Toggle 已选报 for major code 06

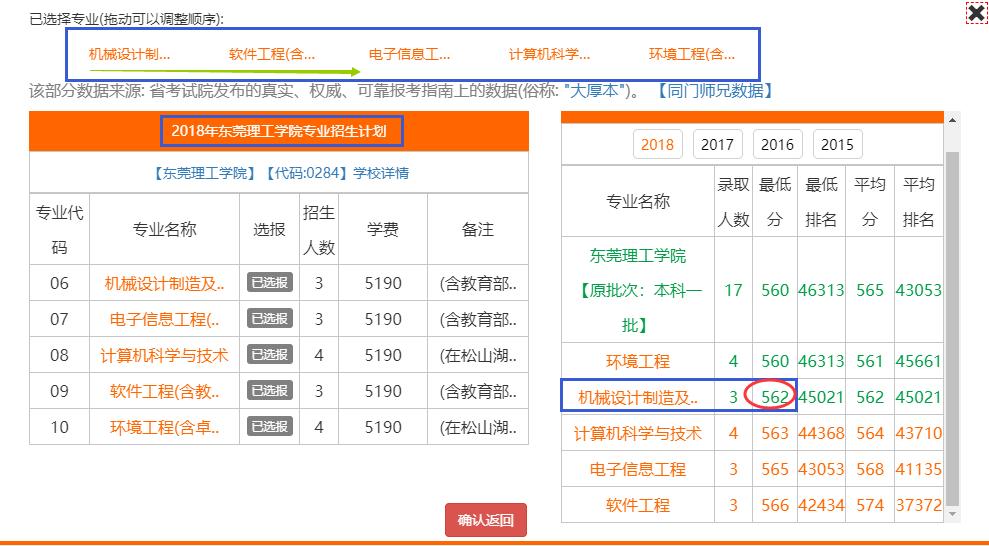269,282
